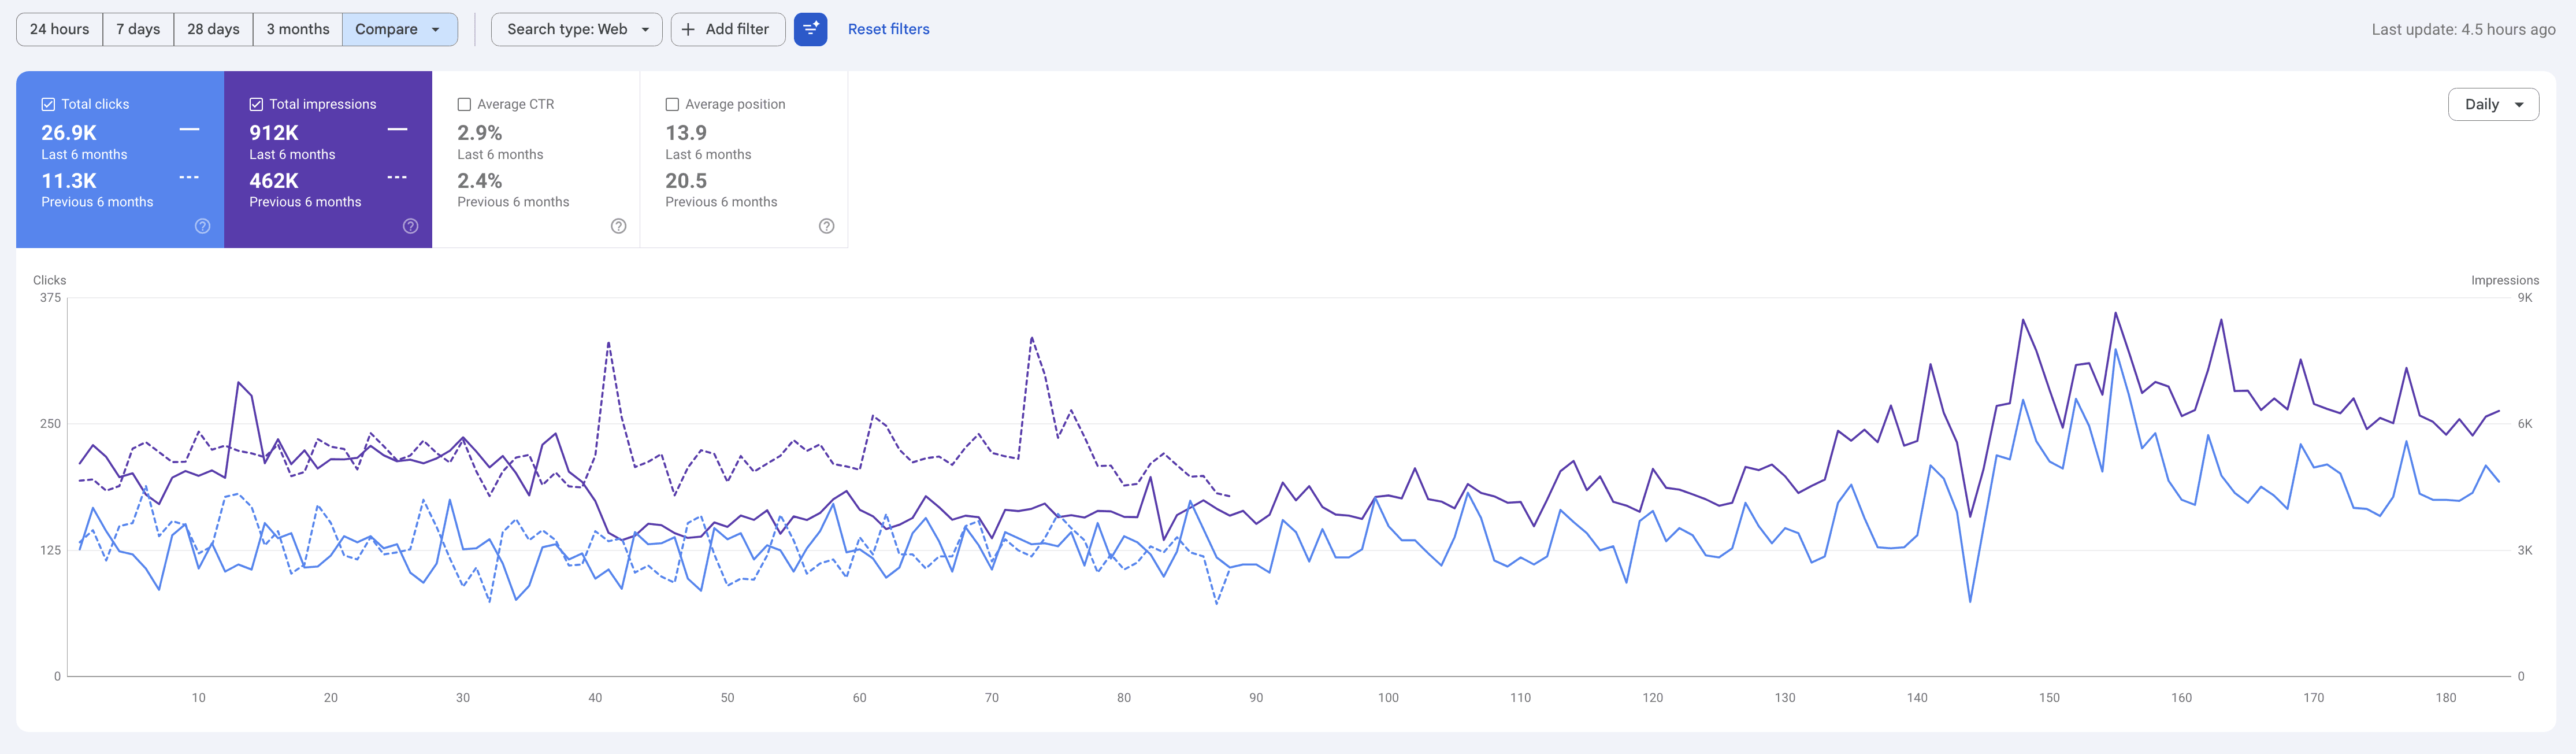Click solid line legend in Total clicks card
Viewport: 2576px width, 754px height.
(x=189, y=130)
